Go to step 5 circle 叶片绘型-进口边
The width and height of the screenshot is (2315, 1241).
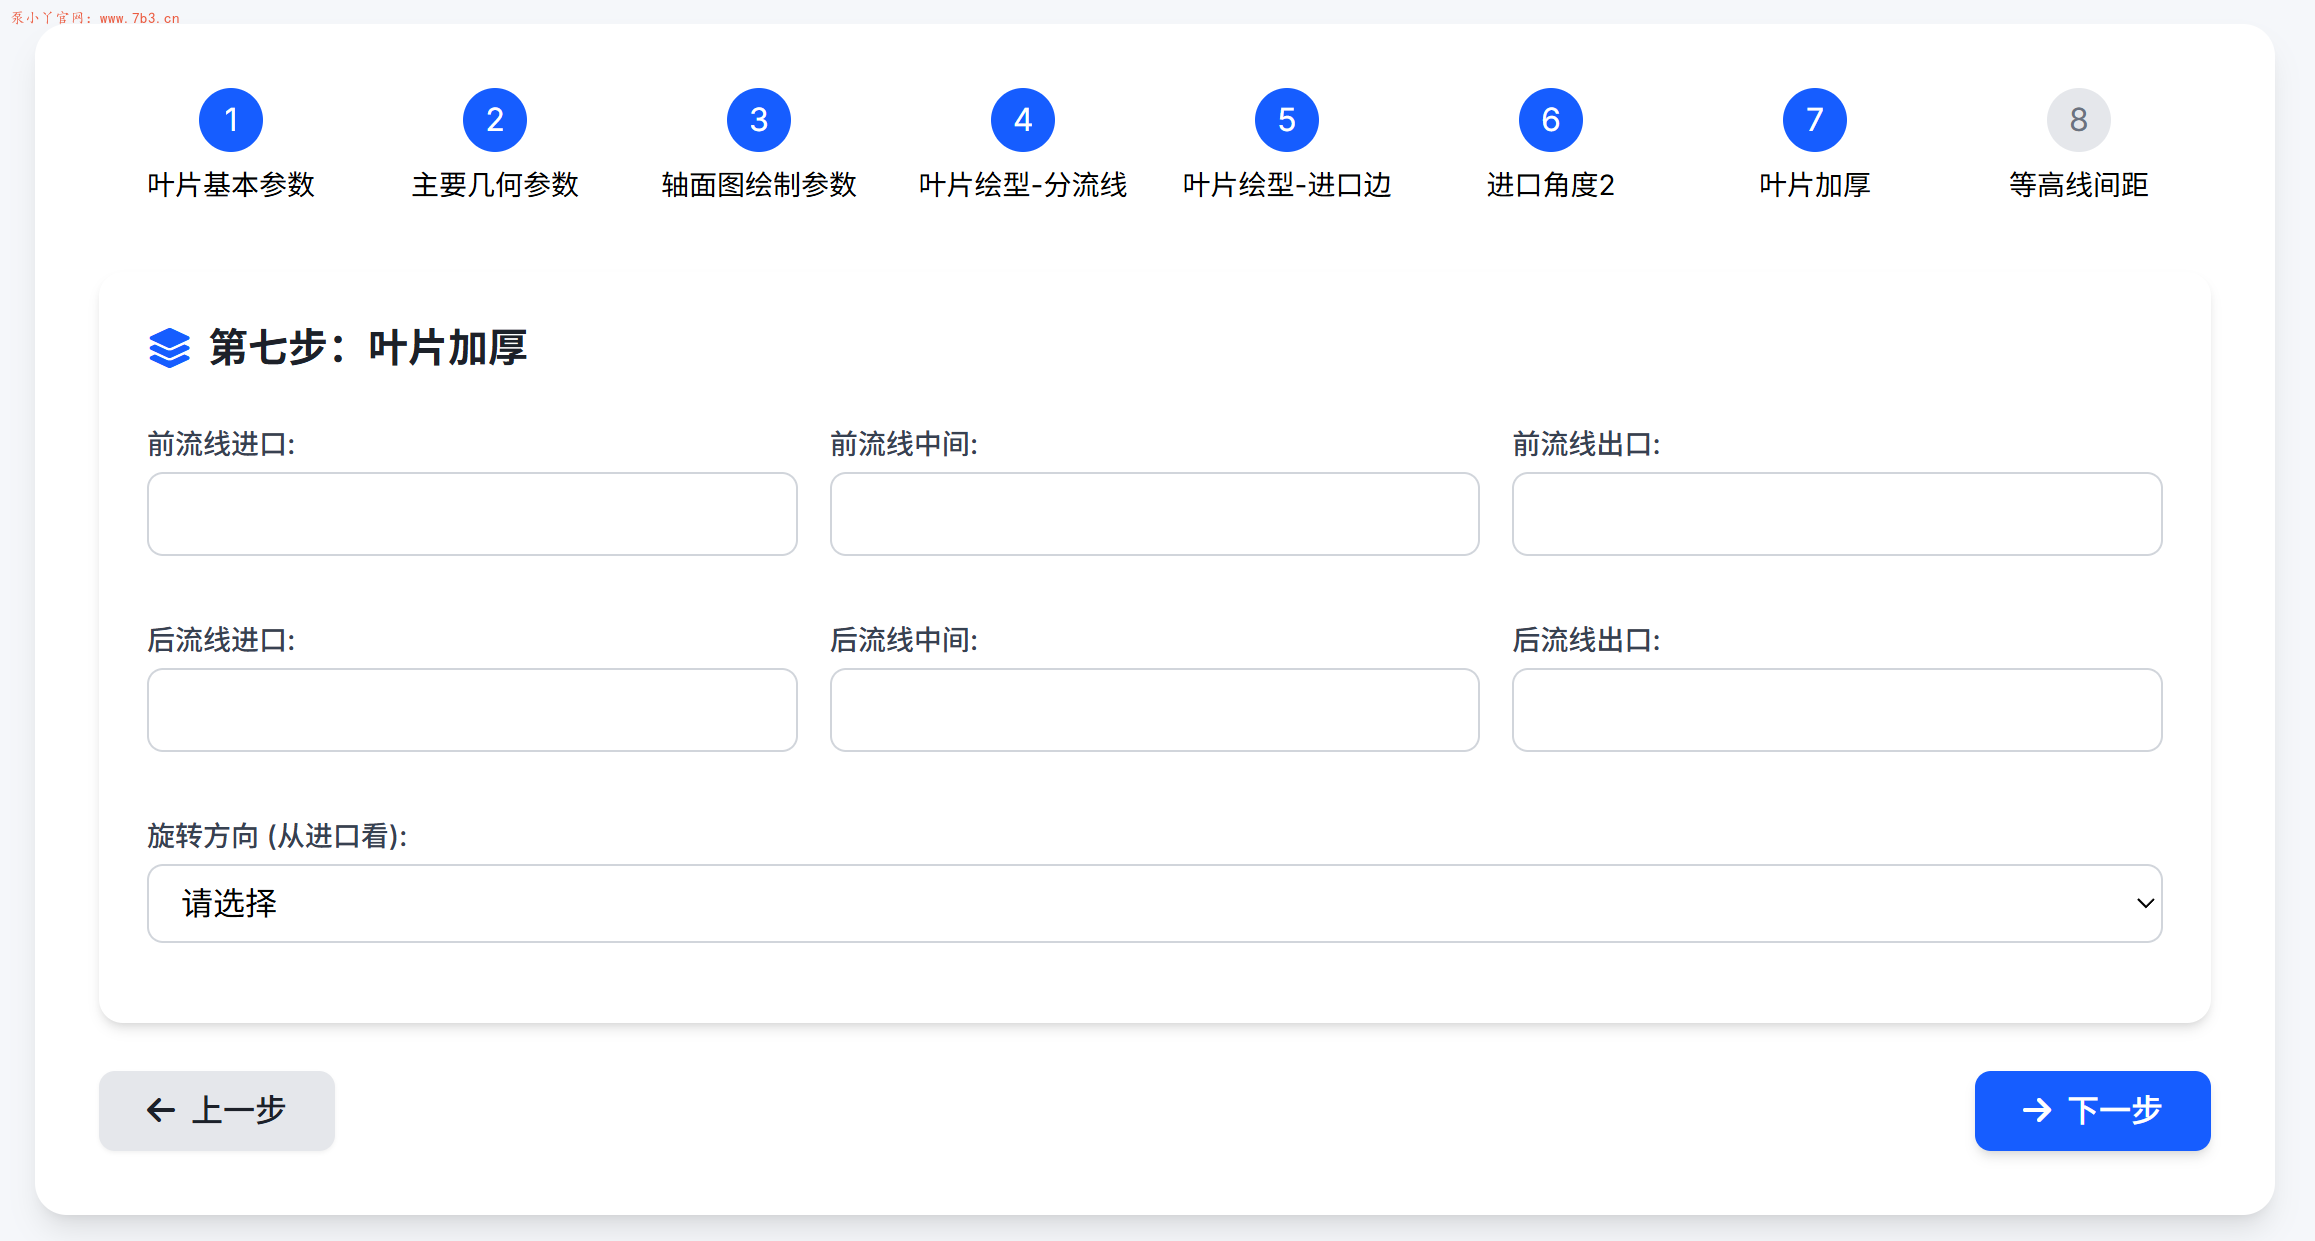(1287, 120)
